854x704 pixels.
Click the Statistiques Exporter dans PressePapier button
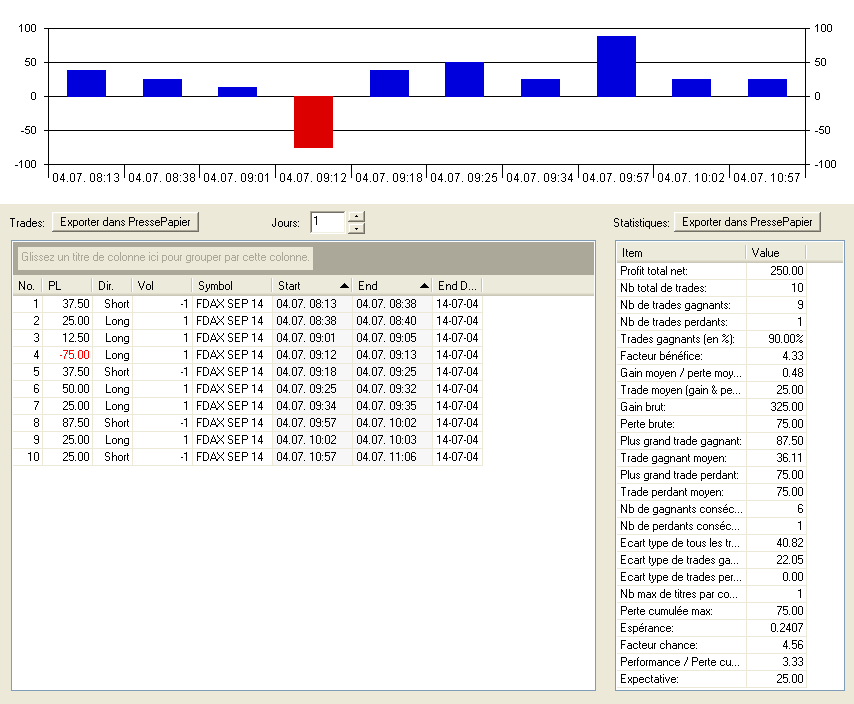(x=748, y=221)
